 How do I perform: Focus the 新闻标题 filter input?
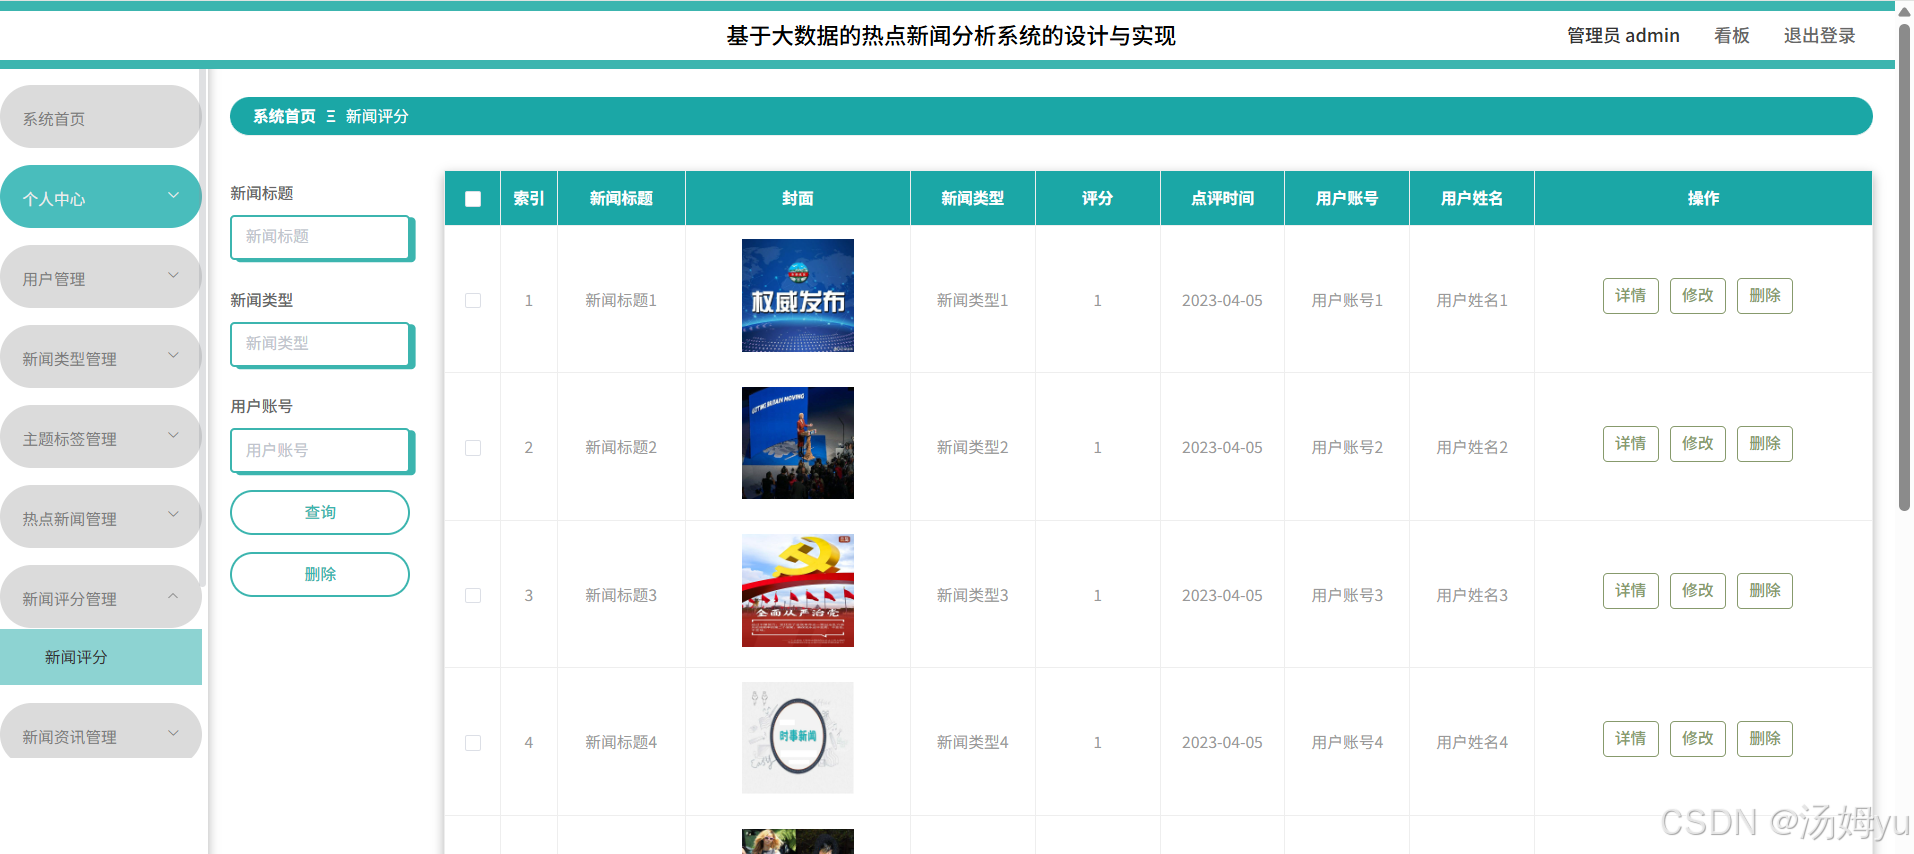click(x=321, y=237)
